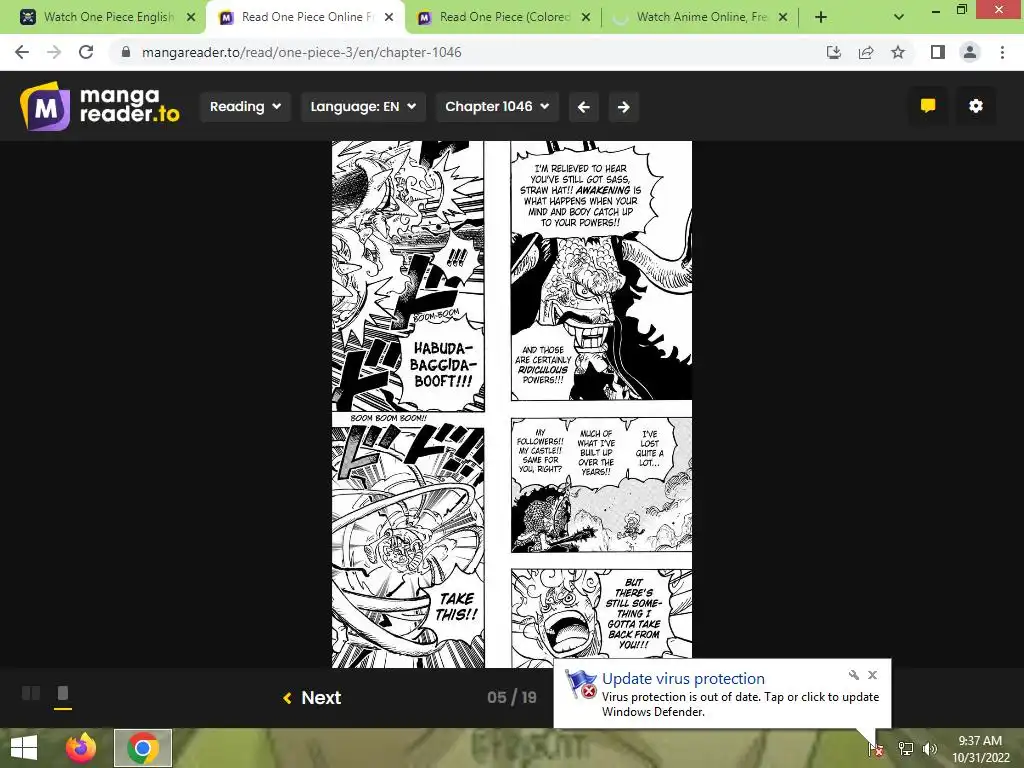The image size is (1024, 768).
Task: Open the Chapter 1046 dropdown
Action: 497,106
